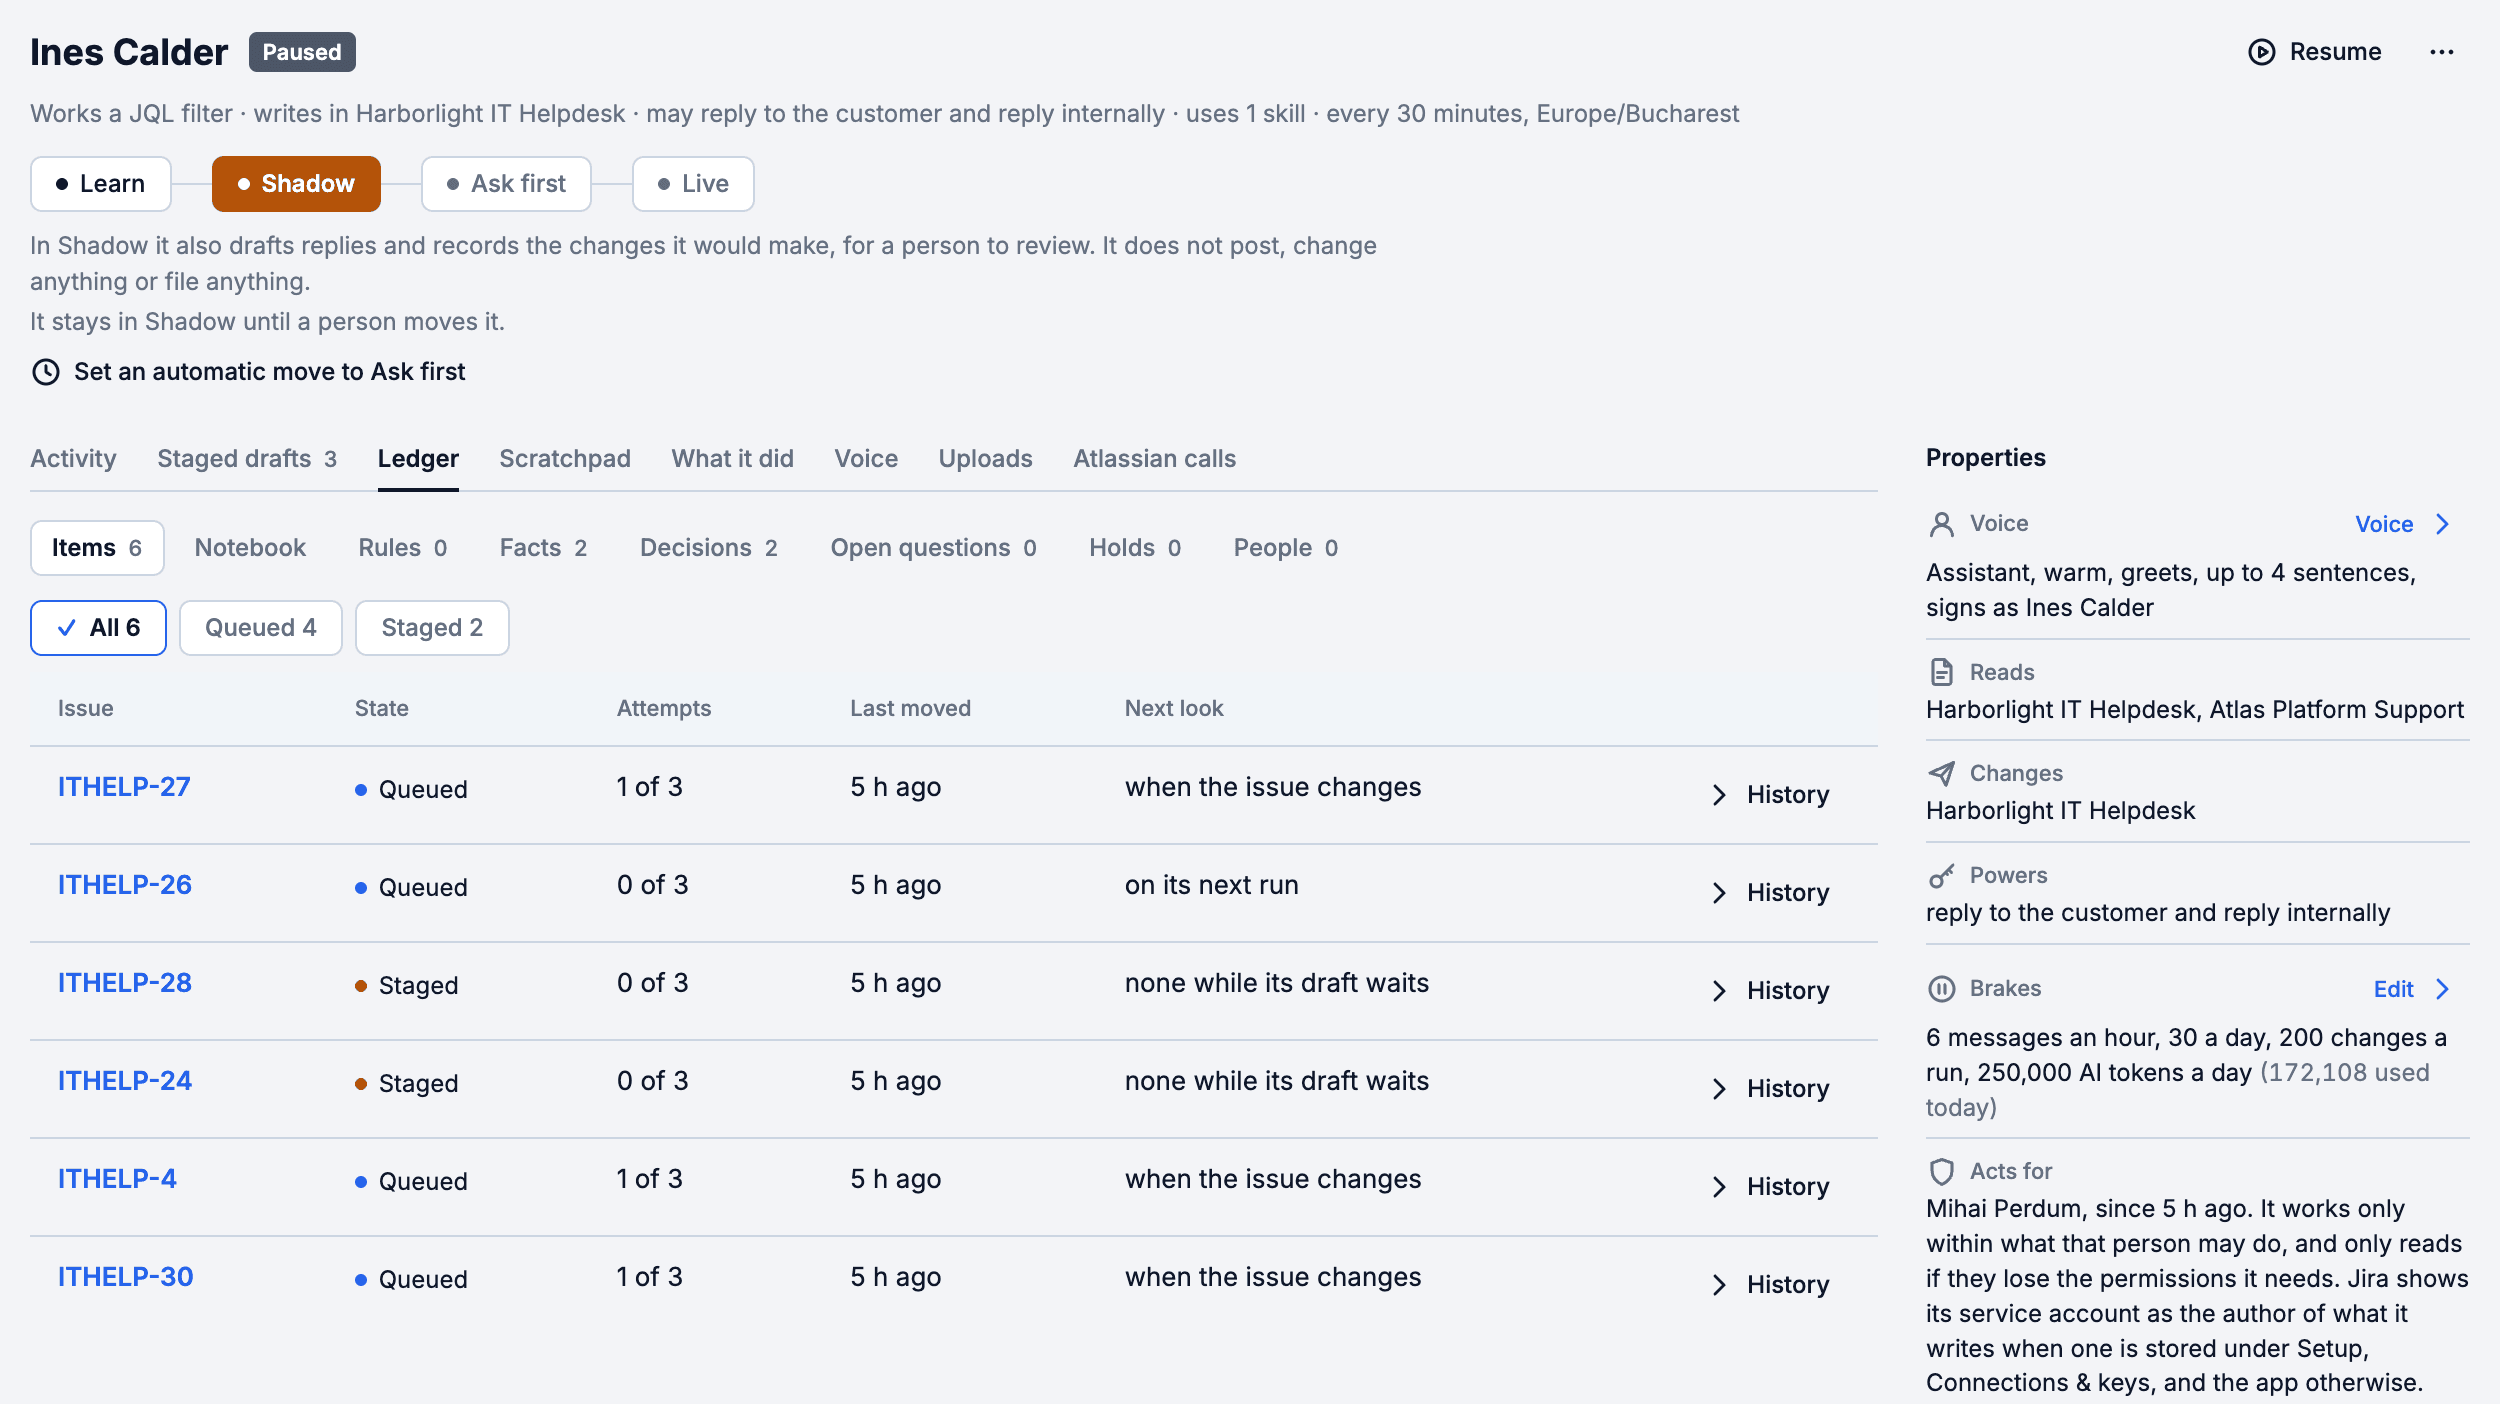This screenshot has height=1404, width=2500.
Task: Expand History for ITHELP-4
Action: [x=1770, y=1187]
